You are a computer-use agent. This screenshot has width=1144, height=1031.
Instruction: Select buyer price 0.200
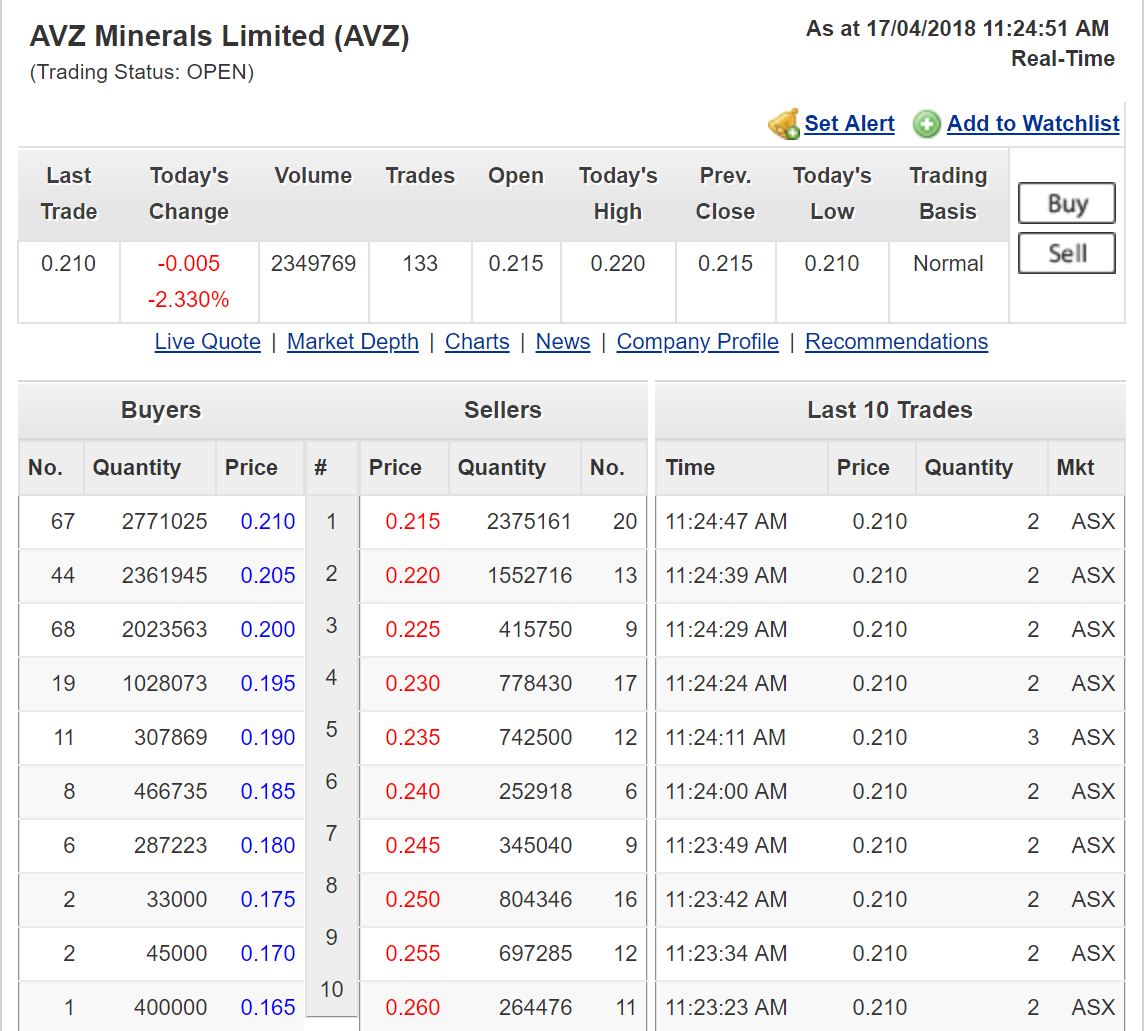(268, 630)
